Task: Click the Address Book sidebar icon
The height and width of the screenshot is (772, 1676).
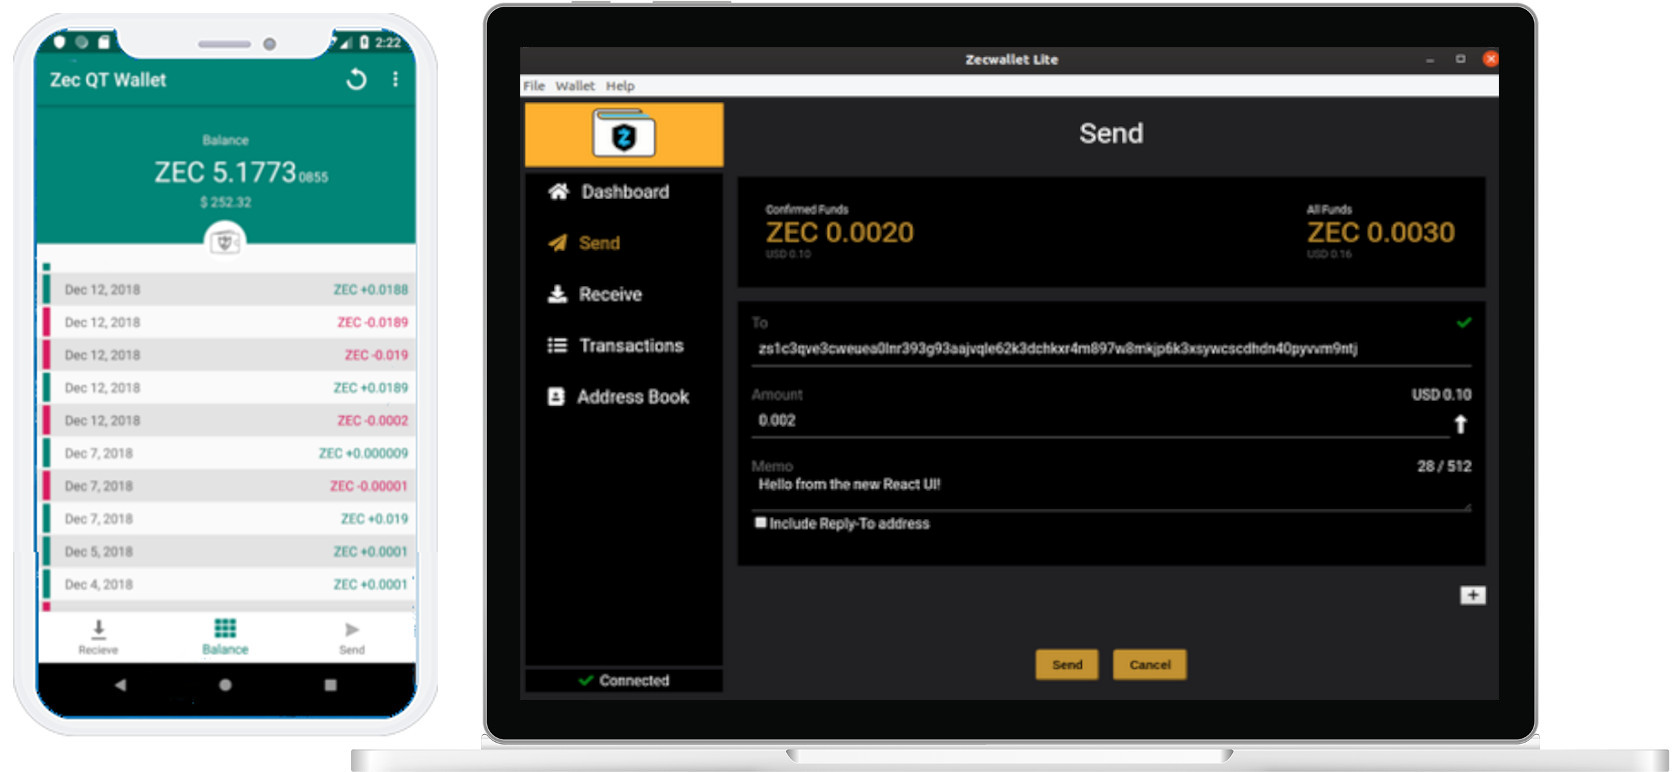Action: tap(556, 397)
